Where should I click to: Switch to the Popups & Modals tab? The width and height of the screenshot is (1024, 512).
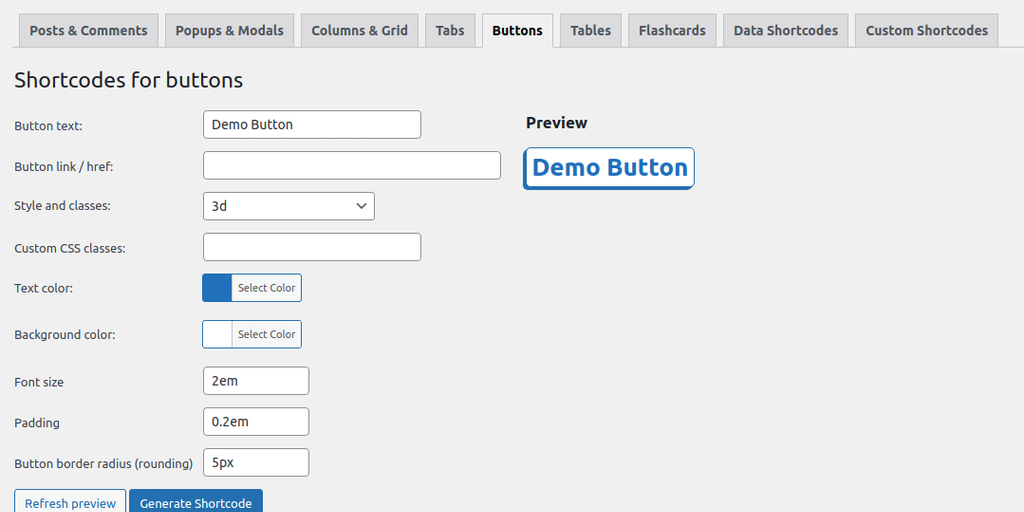coord(229,30)
